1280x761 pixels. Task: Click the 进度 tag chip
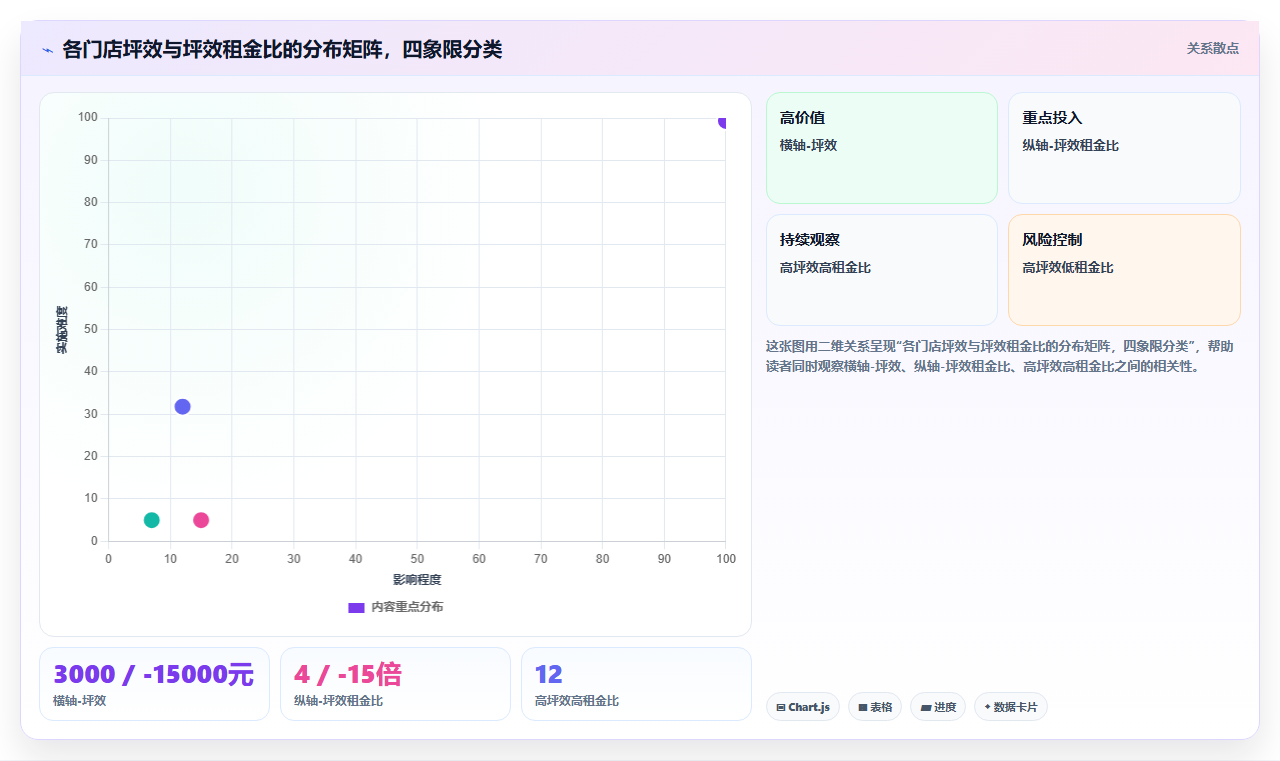(938, 707)
